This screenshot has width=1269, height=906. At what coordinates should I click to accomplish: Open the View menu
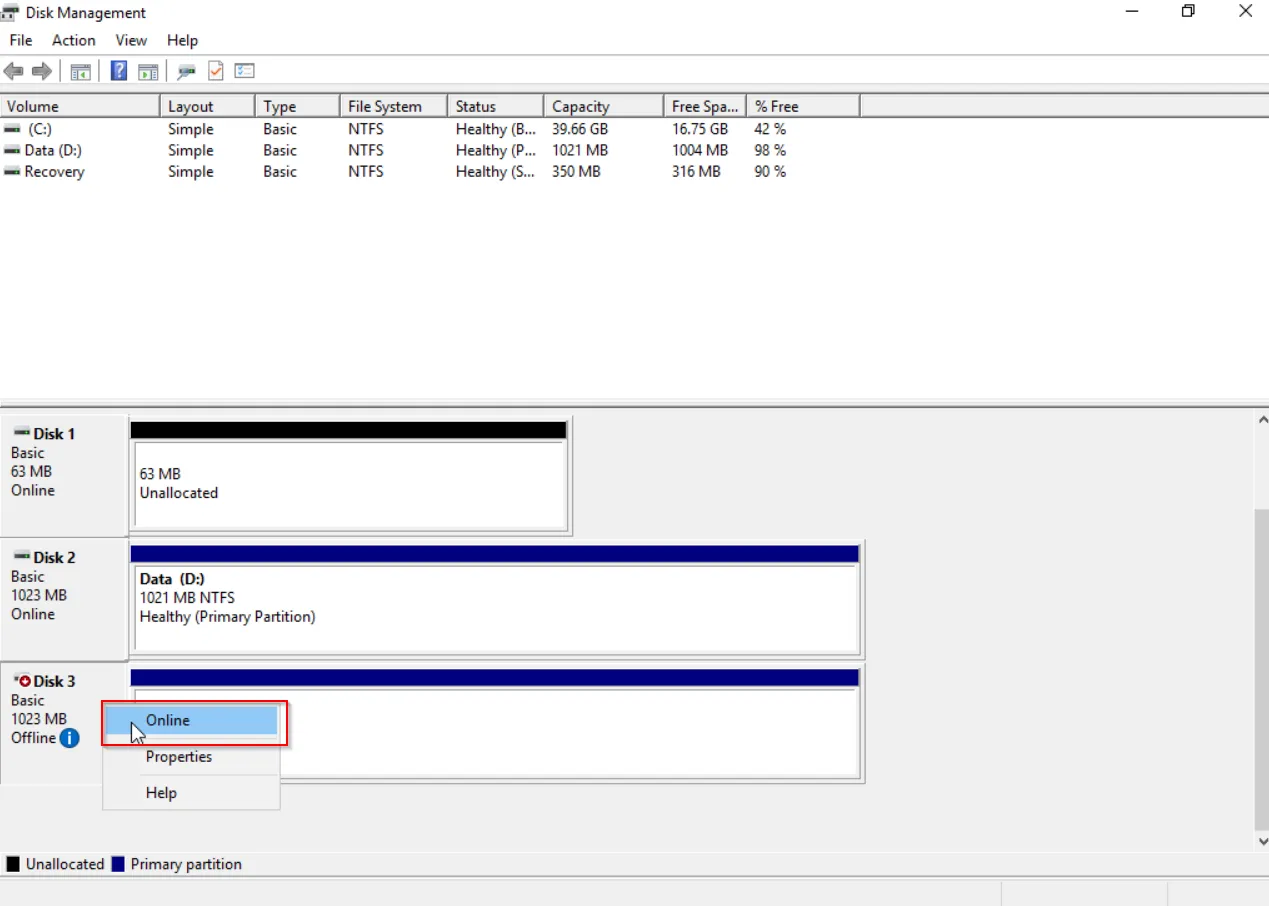click(x=131, y=40)
